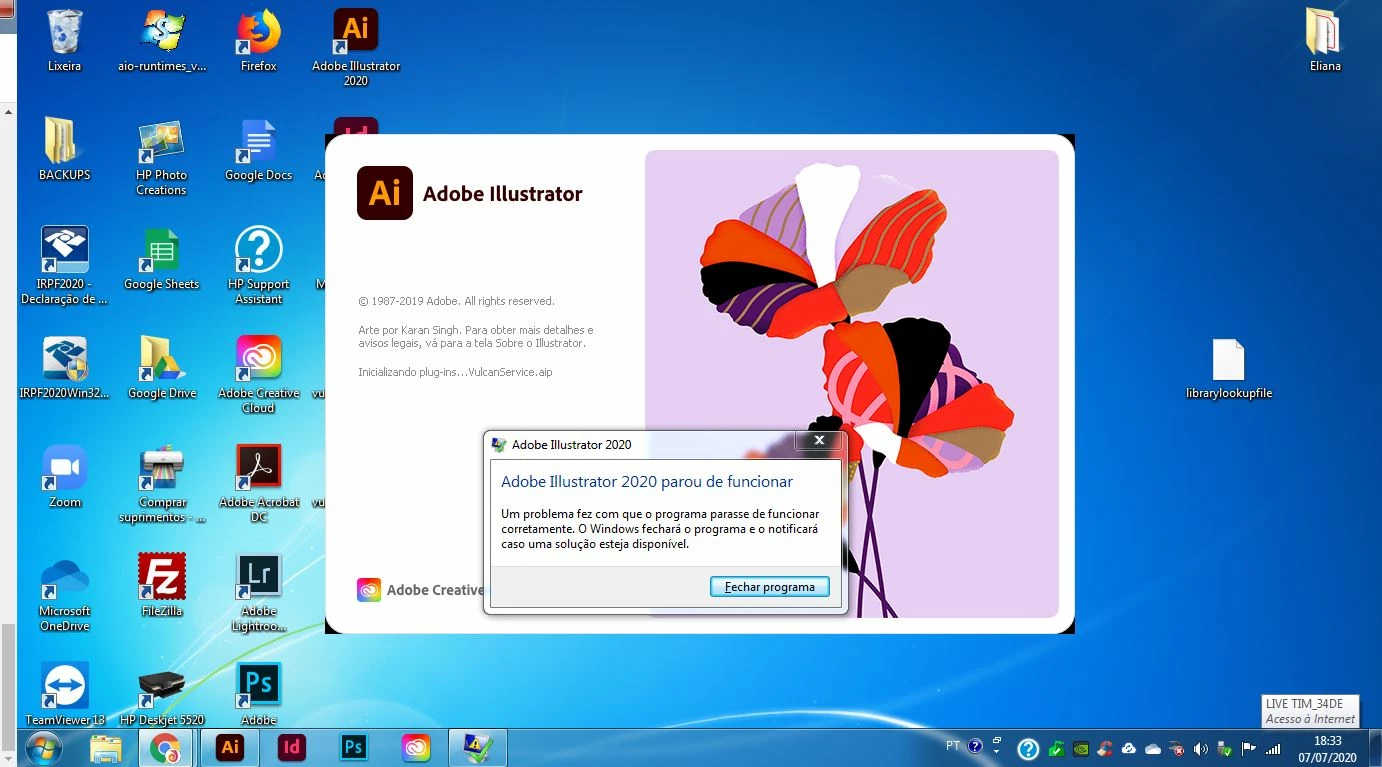Click the Illustrator Ai logo on the splash

[x=385, y=193]
